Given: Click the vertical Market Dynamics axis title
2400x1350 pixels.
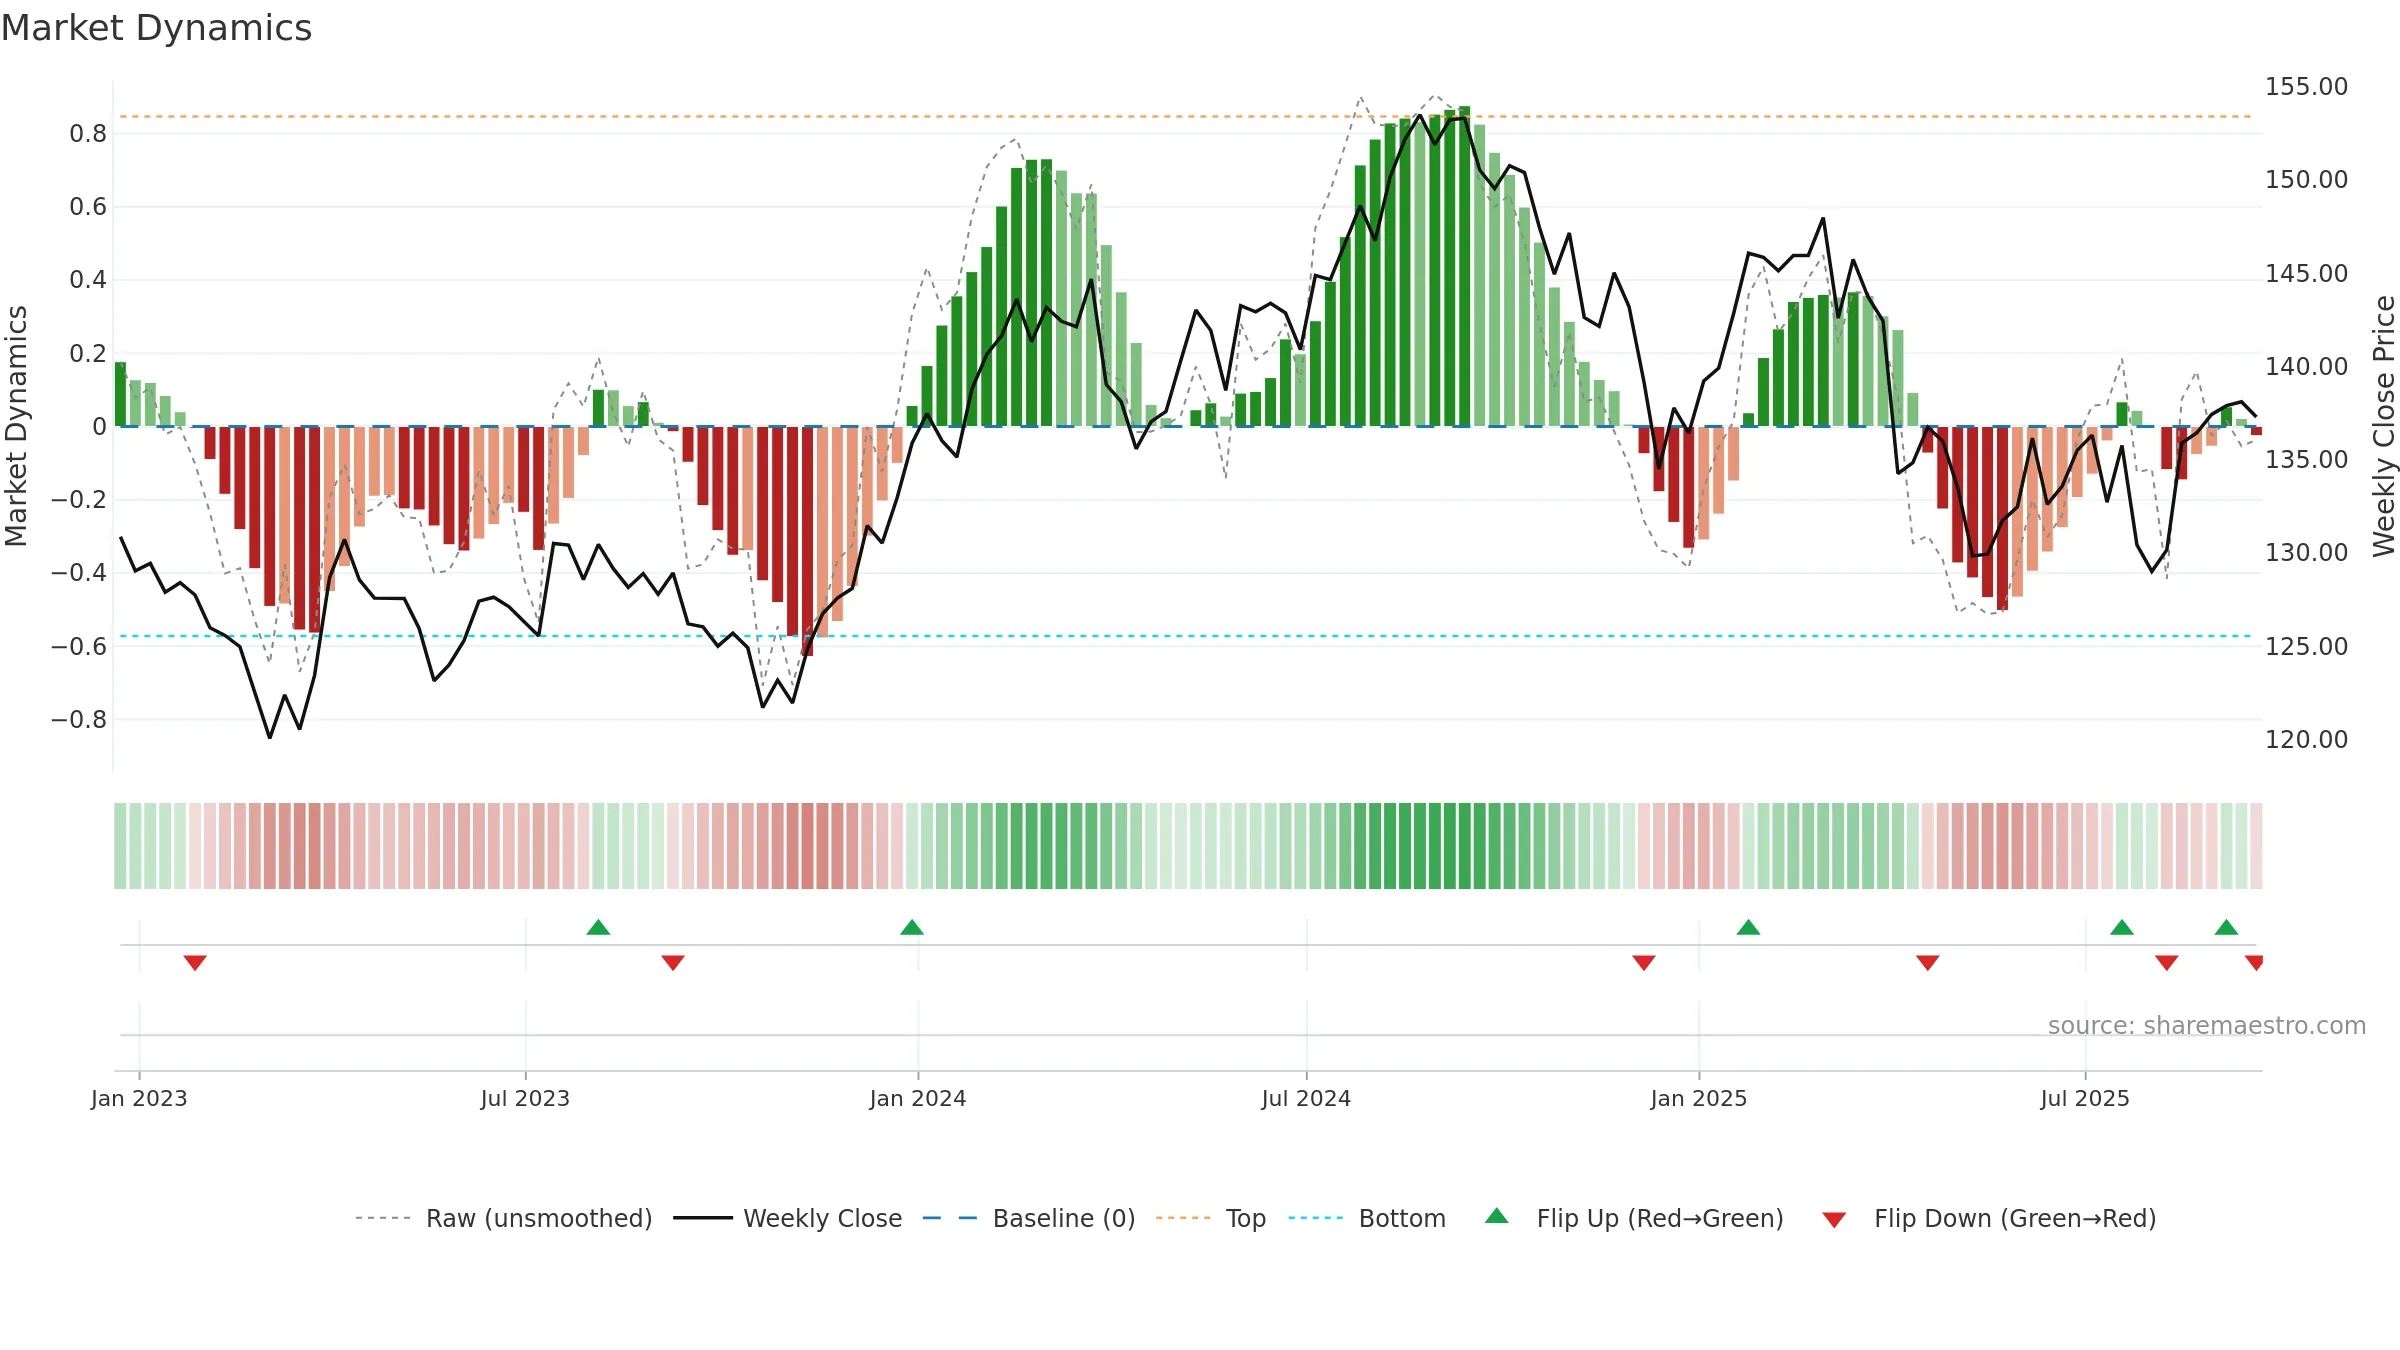Looking at the screenshot, I should click(16, 426).
